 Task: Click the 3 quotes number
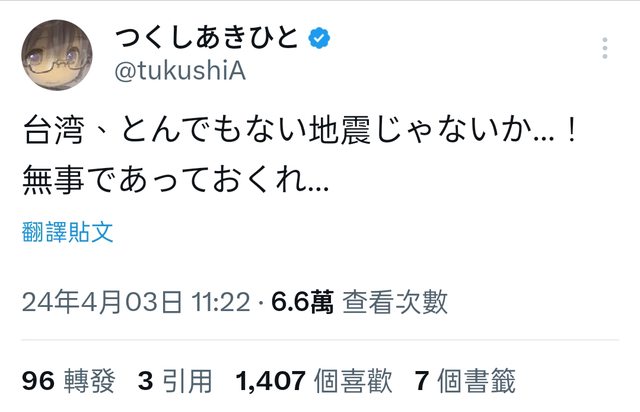(x=145, y=379)
